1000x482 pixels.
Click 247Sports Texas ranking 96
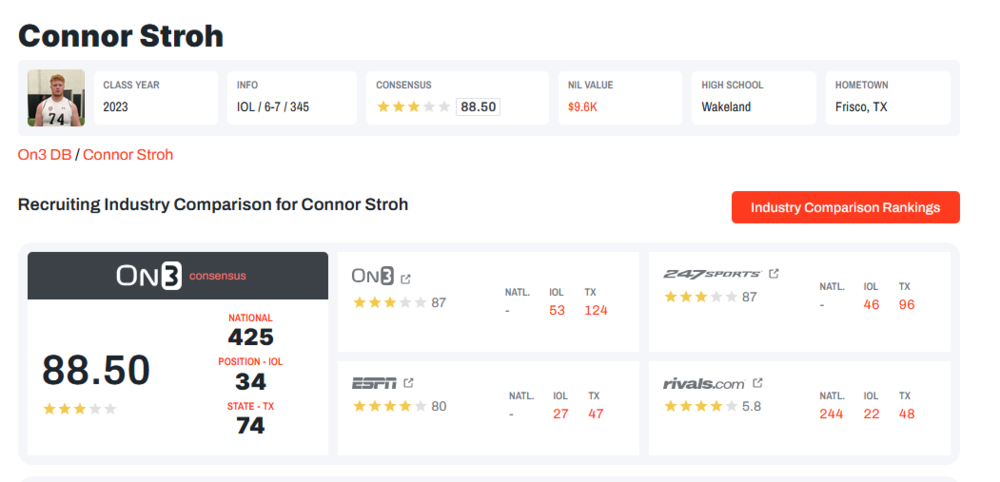pyautogui.click(x=906, y=304)
